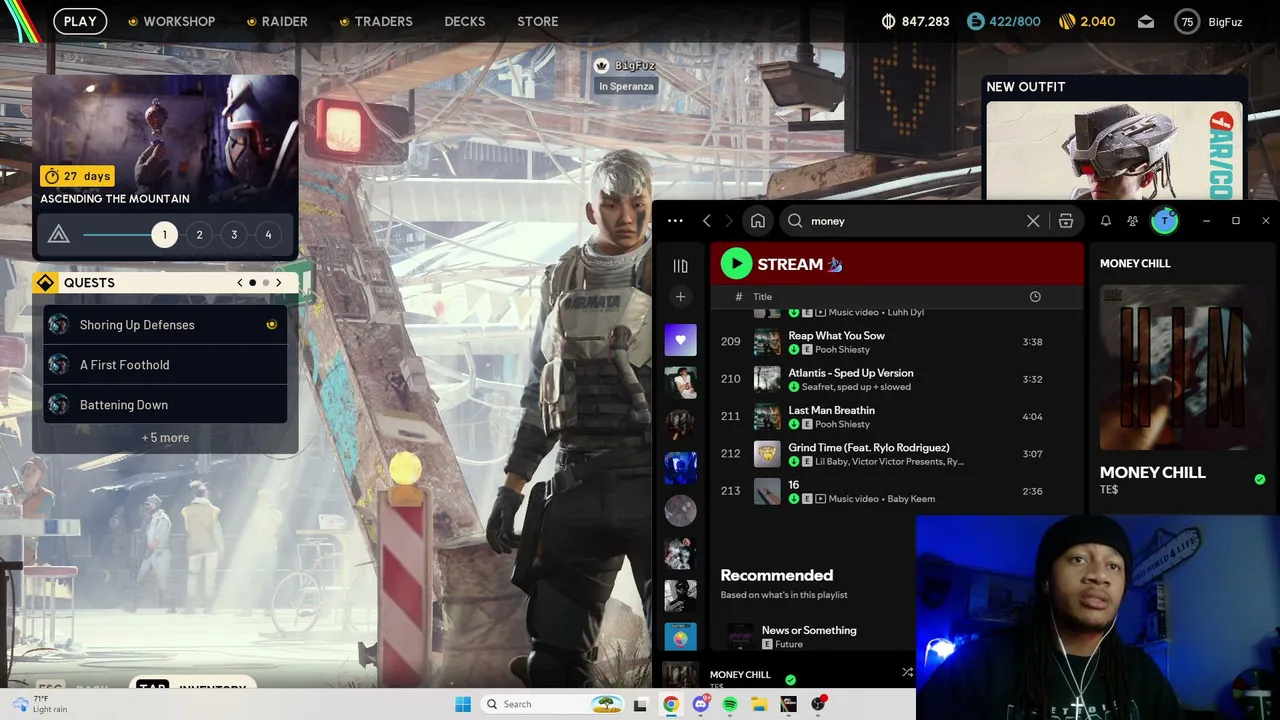This screenshot has height=720, width=1280.
Task: Toggle saved checkmark in now-playing bar
Action: pyautogui.click(x=791, y=680)
